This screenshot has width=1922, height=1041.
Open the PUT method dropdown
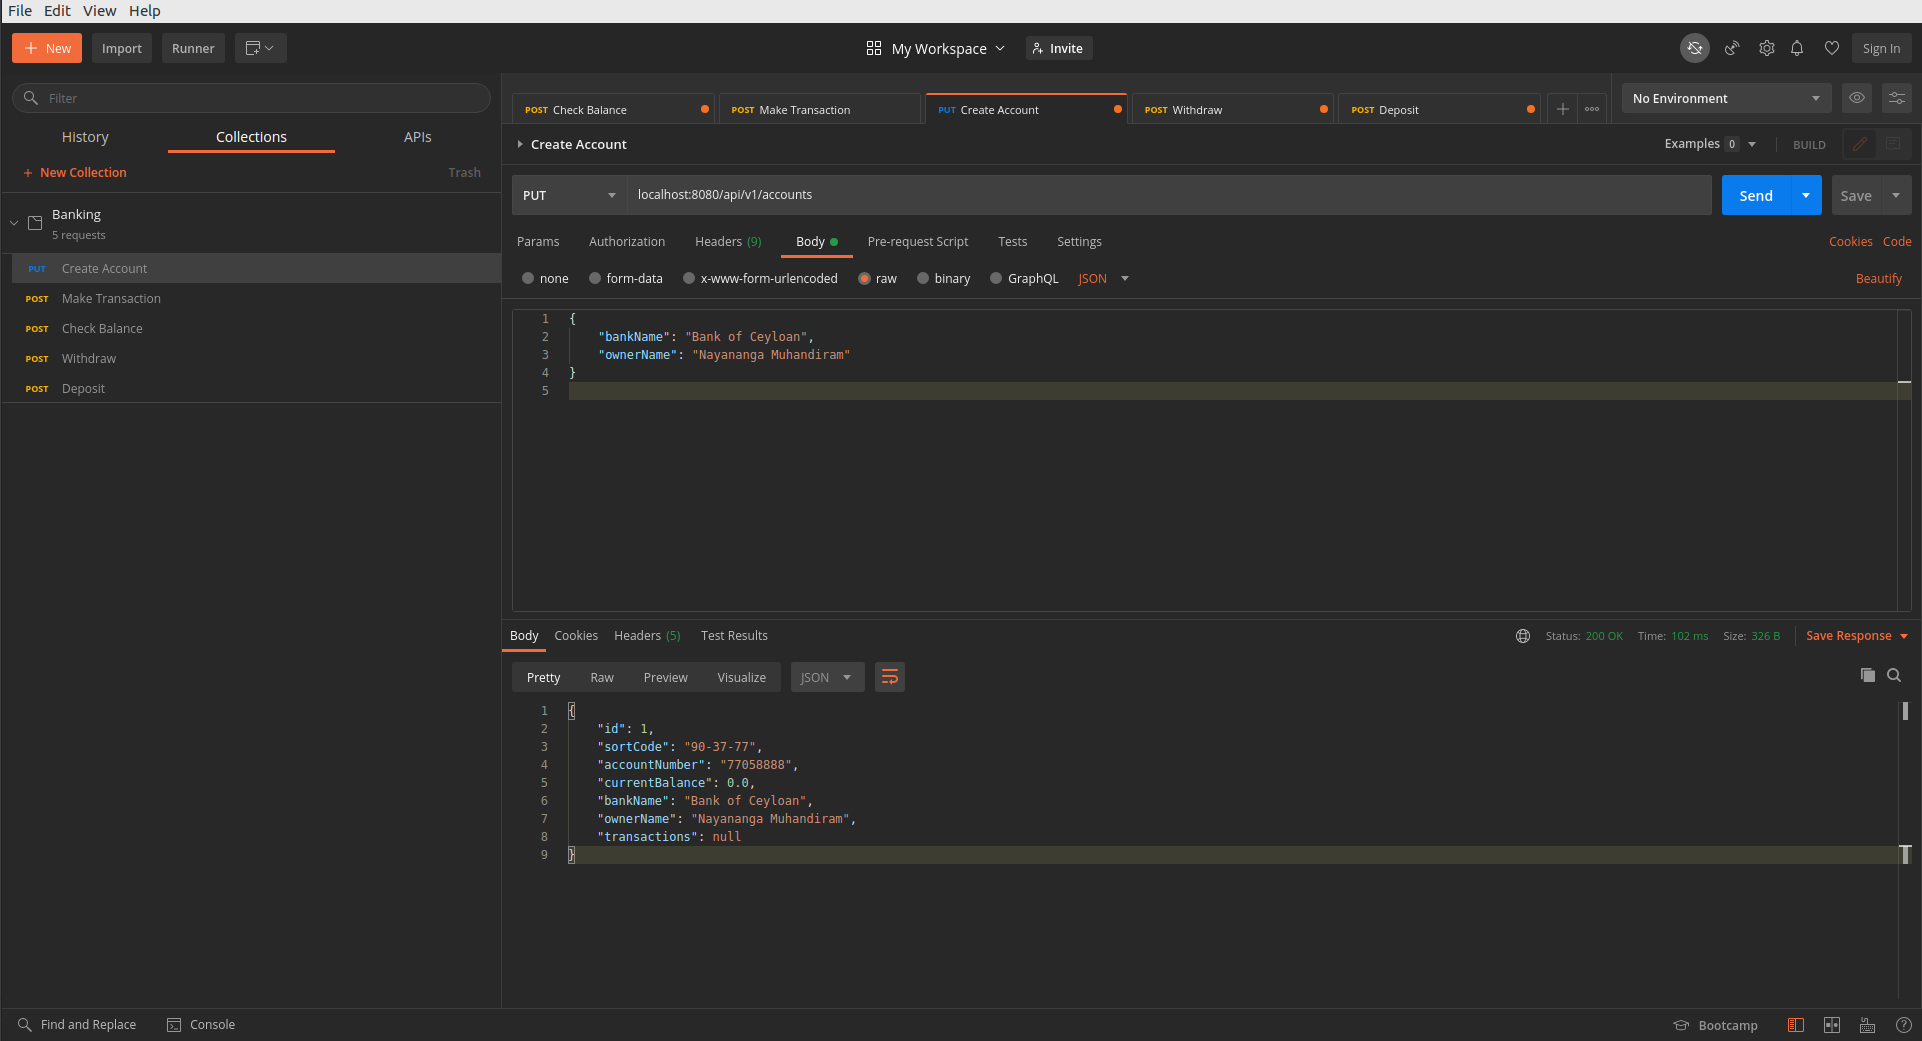pos(569,195)
